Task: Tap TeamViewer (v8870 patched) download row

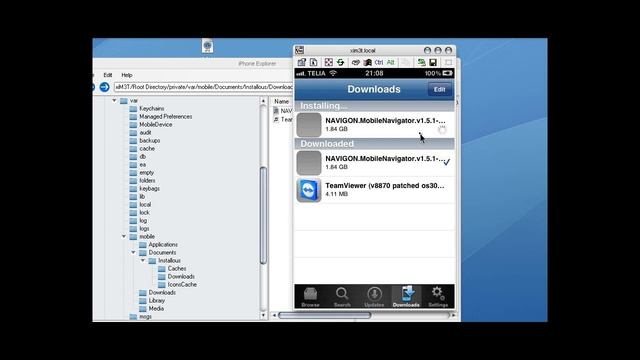Action: [374, 190]
